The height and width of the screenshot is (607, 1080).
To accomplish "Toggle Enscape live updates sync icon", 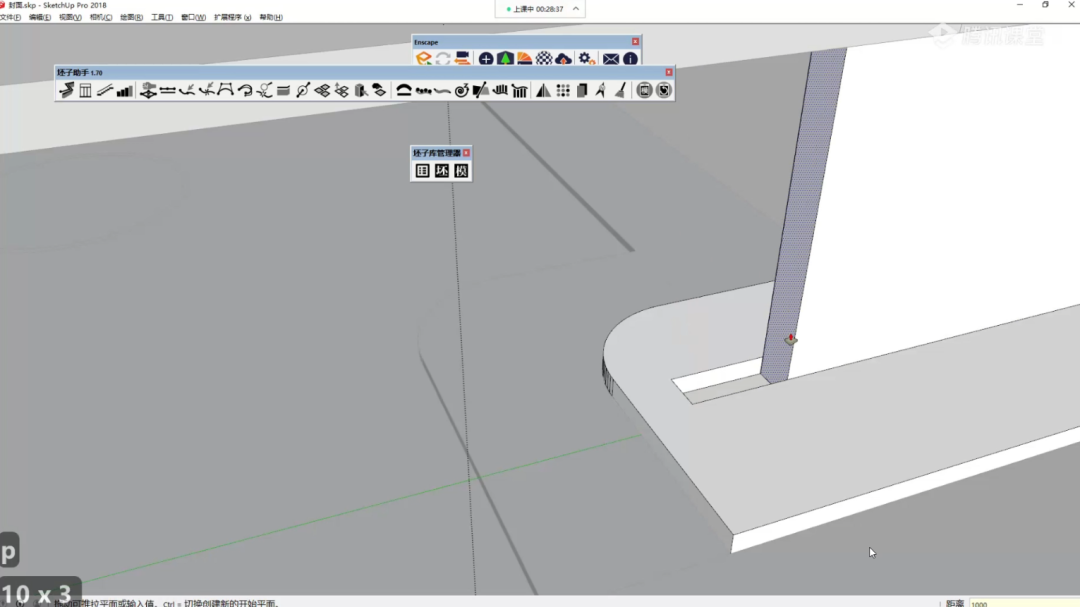I will [443, 59].
